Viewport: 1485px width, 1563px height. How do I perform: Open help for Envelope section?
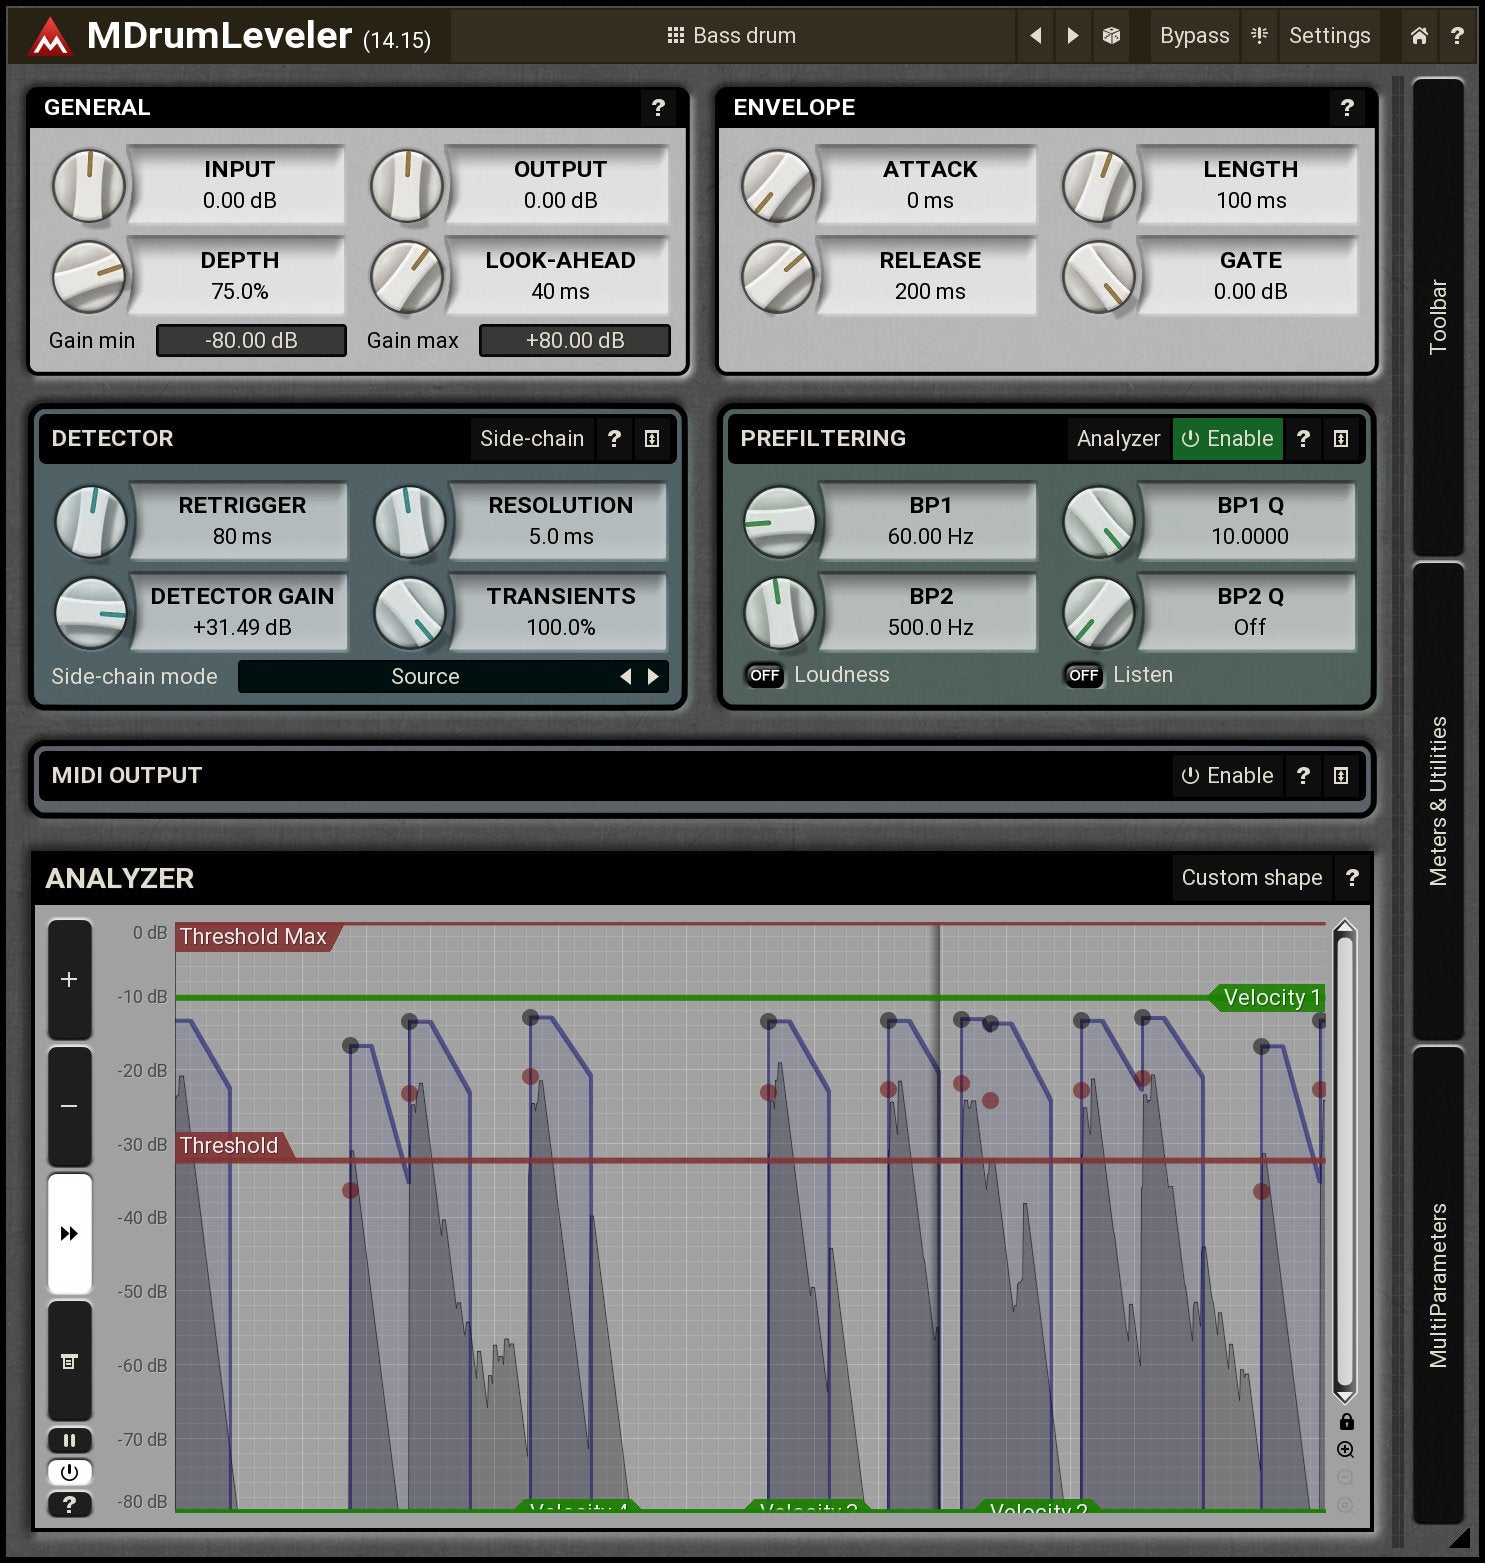click(x=1347, y=108)
